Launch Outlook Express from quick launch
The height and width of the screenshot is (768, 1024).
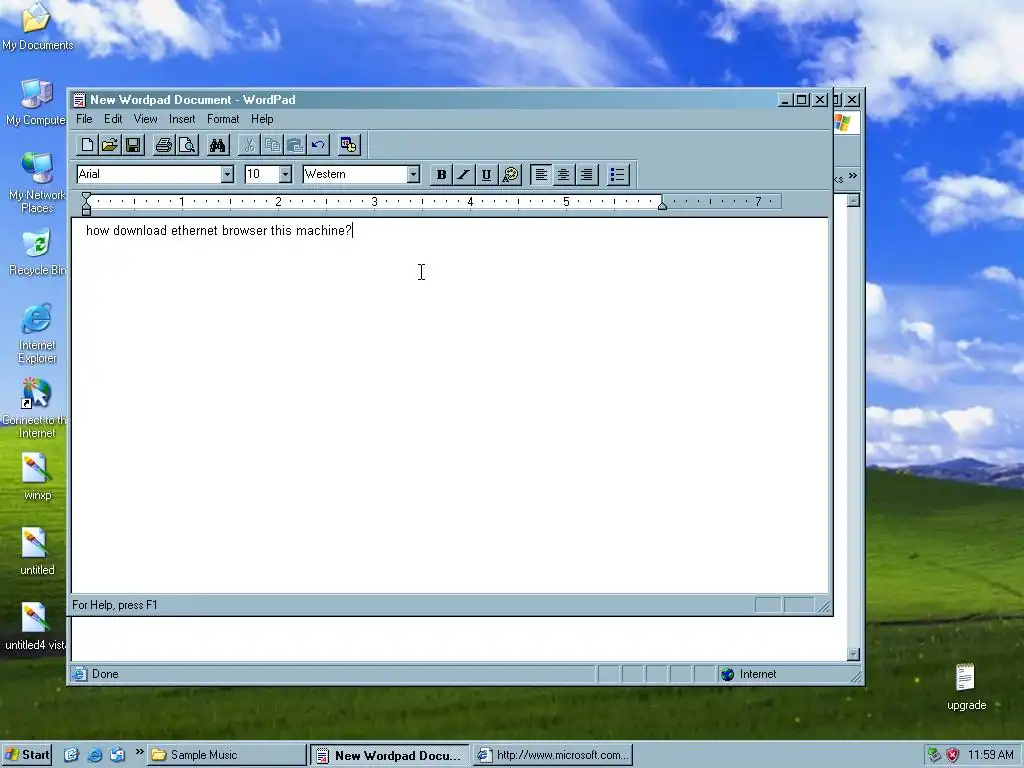tap(118, 755)
